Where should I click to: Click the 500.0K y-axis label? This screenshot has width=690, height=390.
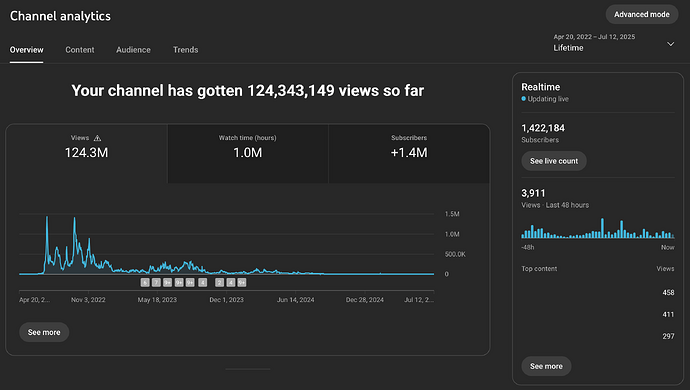[455, 254]
